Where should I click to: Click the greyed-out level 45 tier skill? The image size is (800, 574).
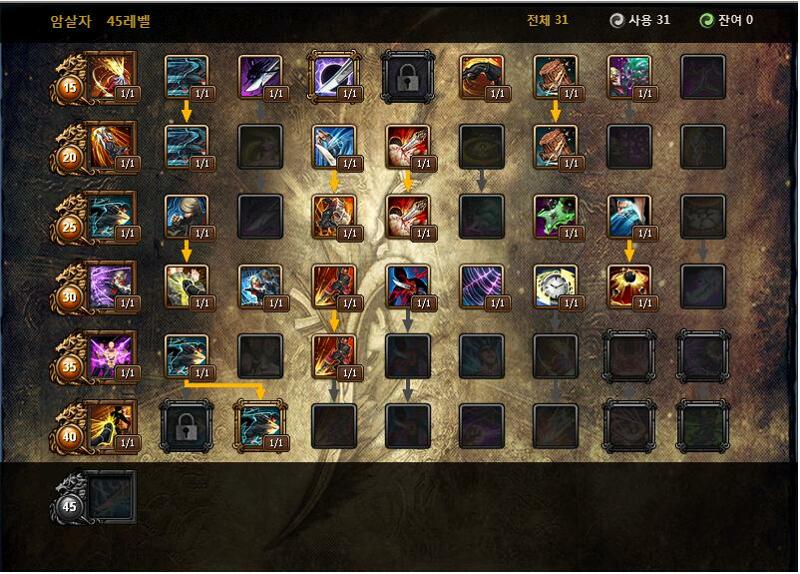click(112, 497)
